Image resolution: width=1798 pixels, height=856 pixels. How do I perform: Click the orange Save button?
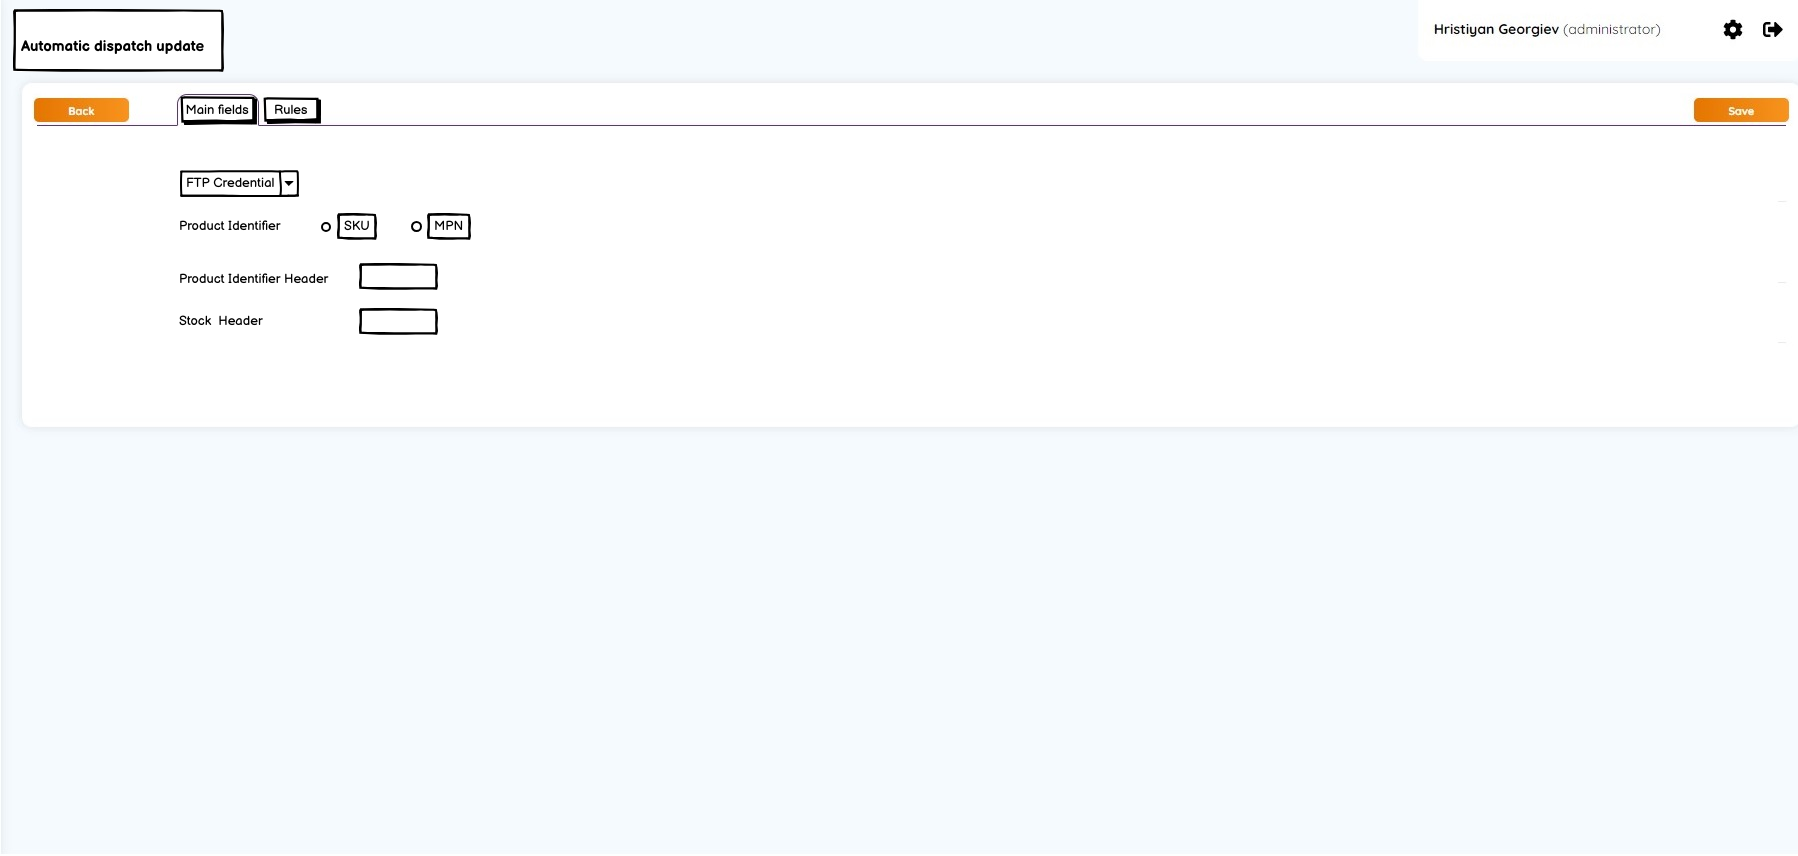click(x=1741, y=111)
